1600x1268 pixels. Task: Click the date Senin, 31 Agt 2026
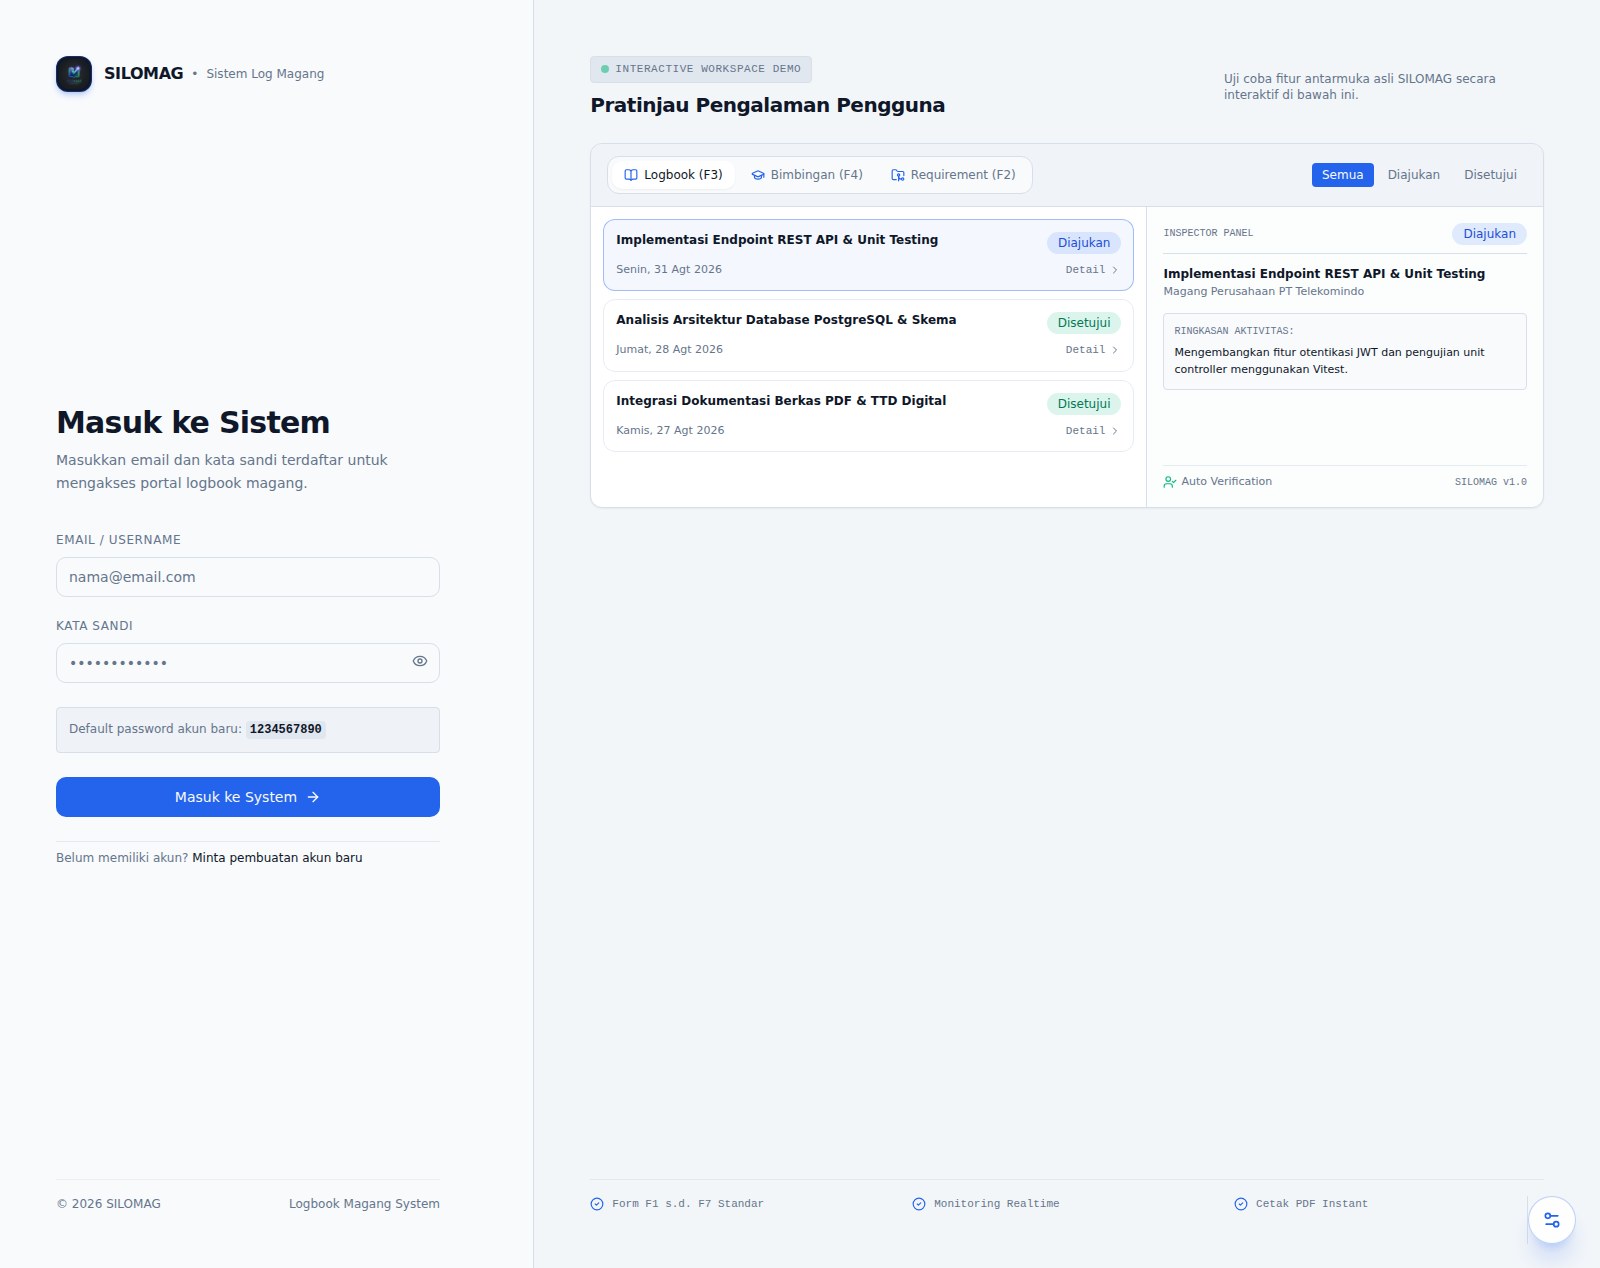click(669, 270)
